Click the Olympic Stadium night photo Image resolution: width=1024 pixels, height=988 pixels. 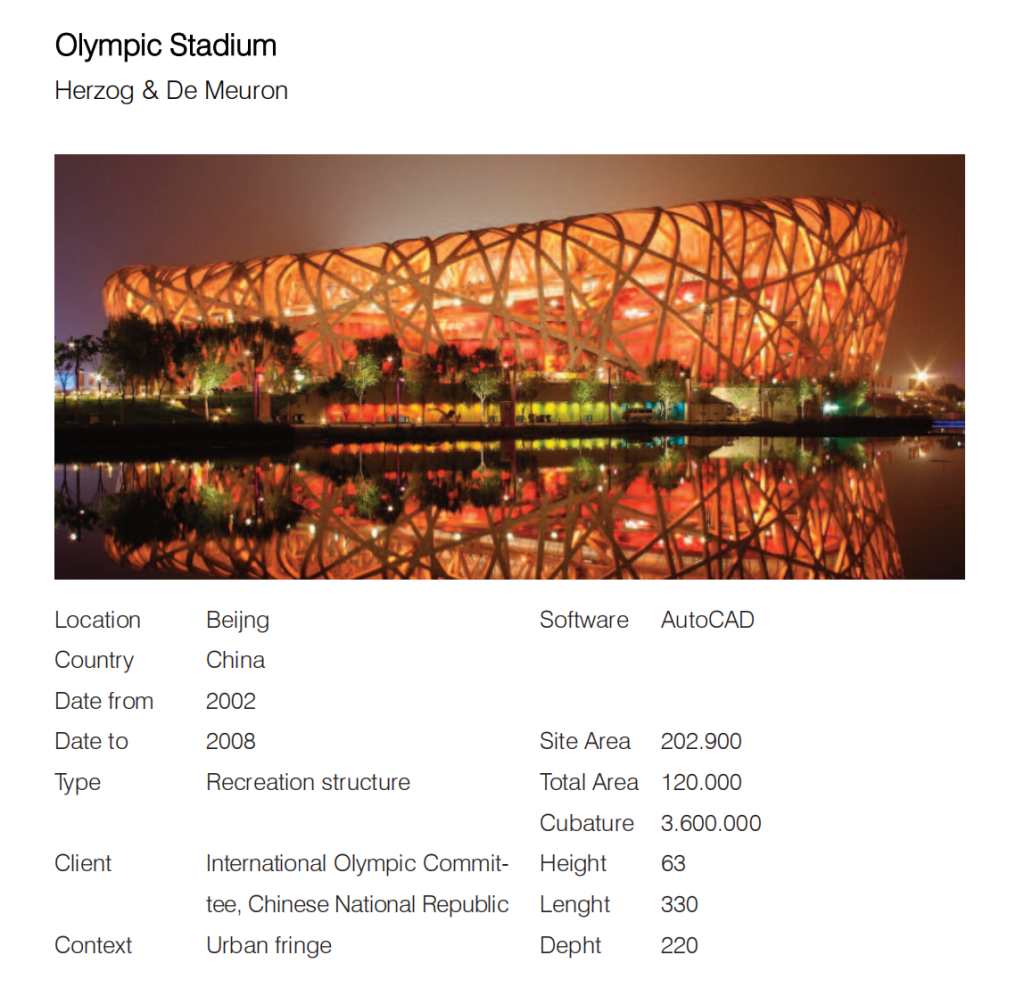tap(509, 366)
